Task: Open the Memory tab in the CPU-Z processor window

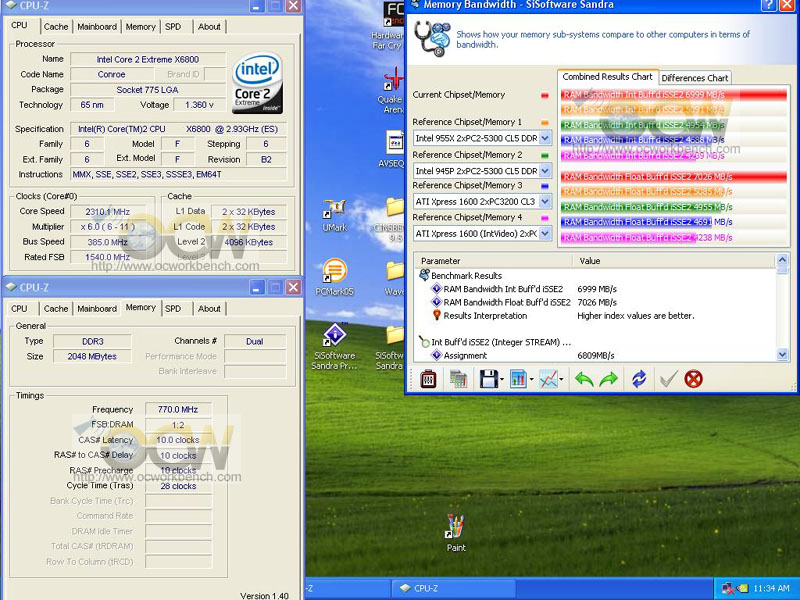Action: (140, 27)
